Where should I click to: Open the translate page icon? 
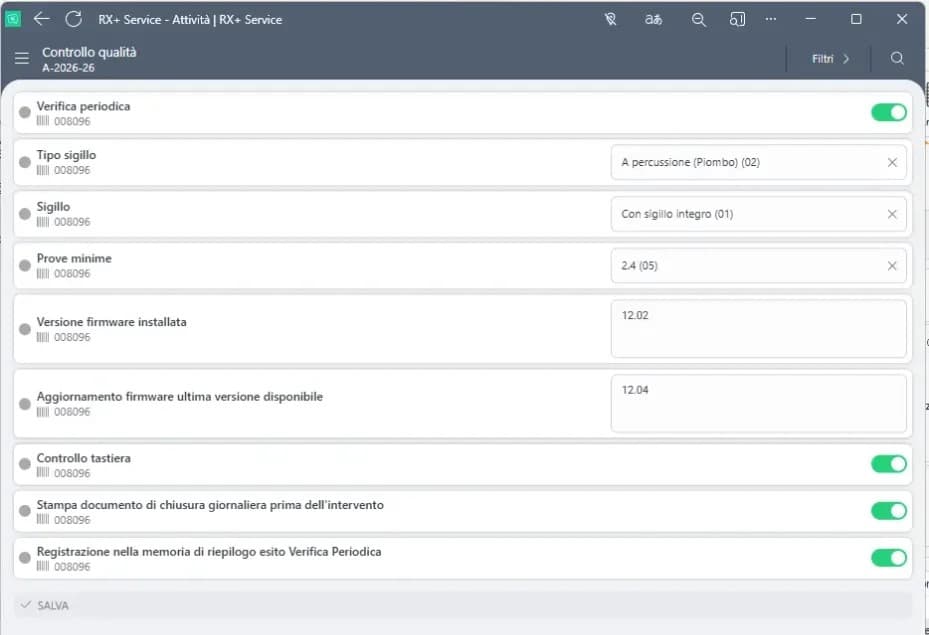click(x=653, y=18)
